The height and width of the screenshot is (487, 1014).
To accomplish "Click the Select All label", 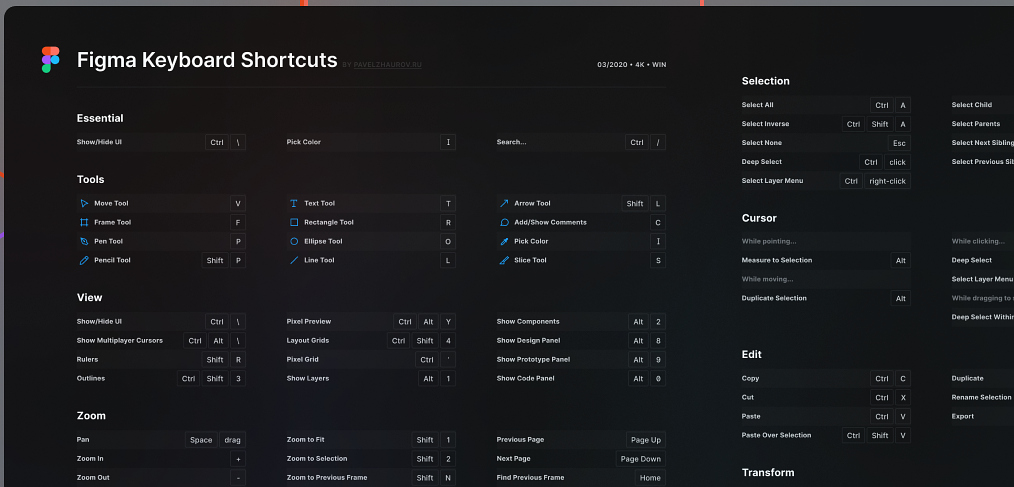I will tap(757, 105).
